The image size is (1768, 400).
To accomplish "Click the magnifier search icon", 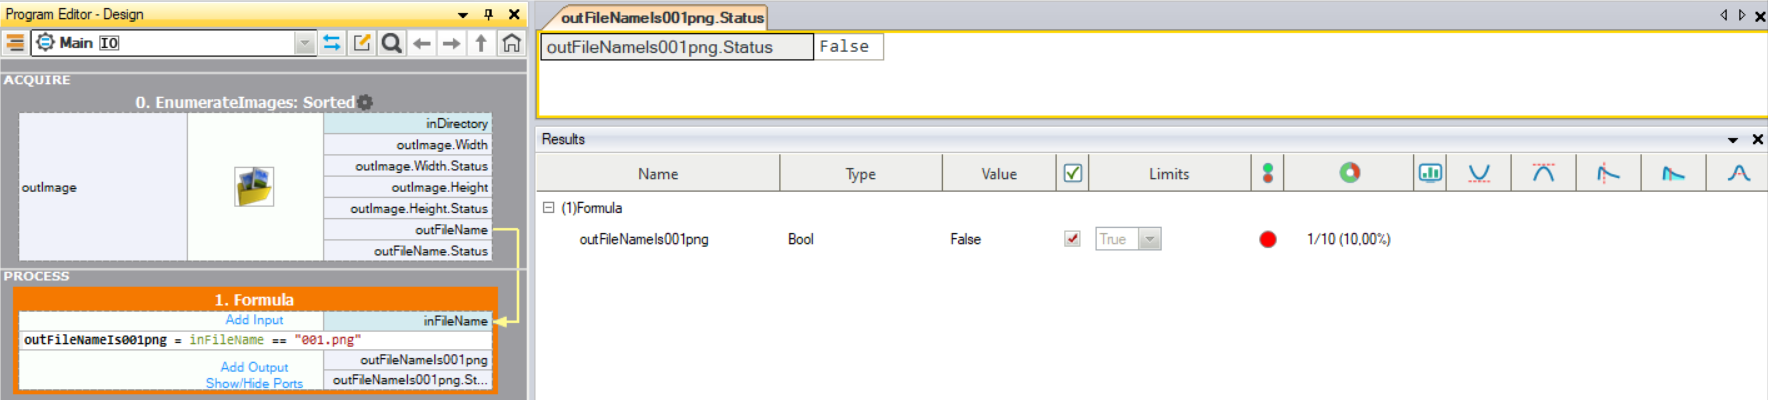I will [392, 43].
